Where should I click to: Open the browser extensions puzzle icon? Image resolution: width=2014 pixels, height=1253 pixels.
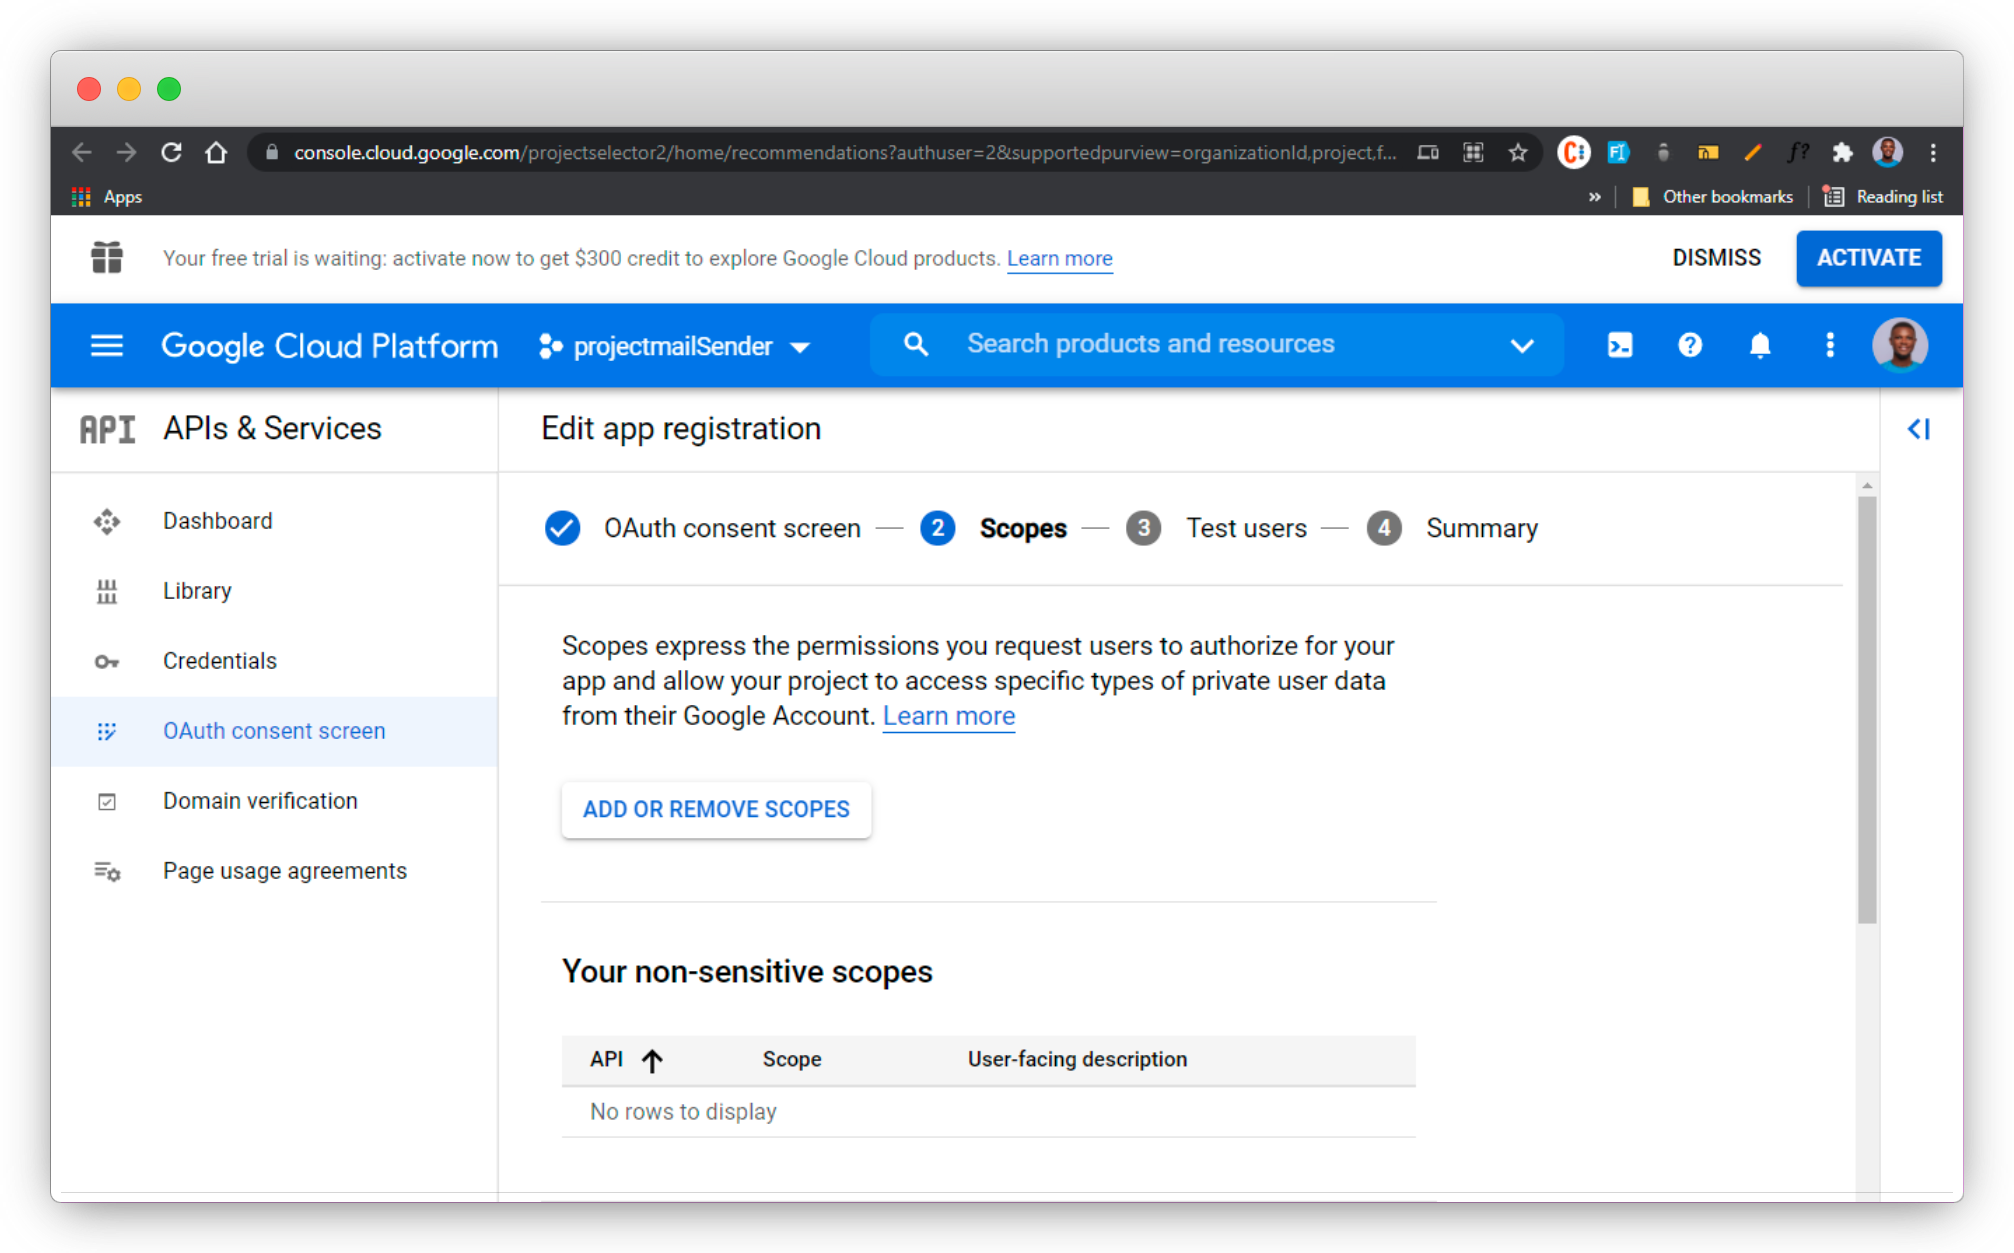[x=1842, y=152]
